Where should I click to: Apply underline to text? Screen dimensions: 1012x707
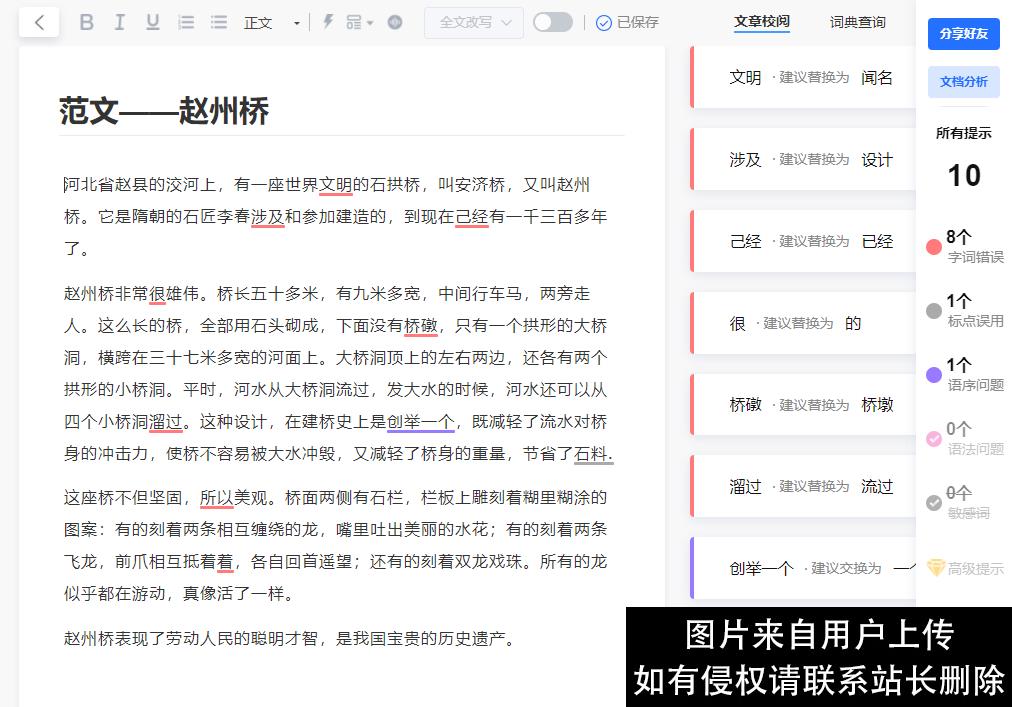coord(152,22)
